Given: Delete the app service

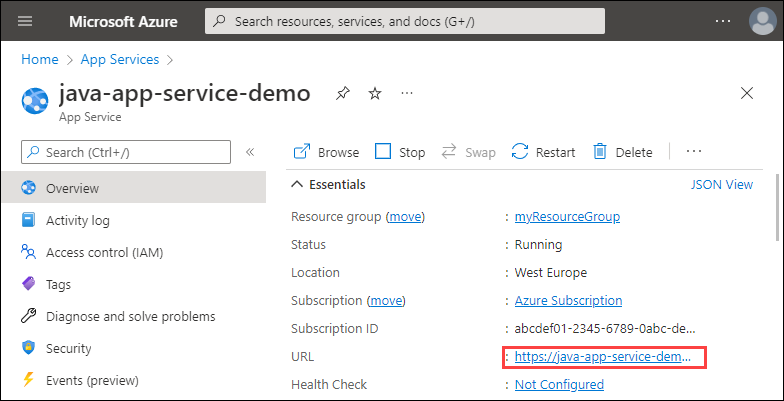Looking at the screenshot, I should pos(622,152).
